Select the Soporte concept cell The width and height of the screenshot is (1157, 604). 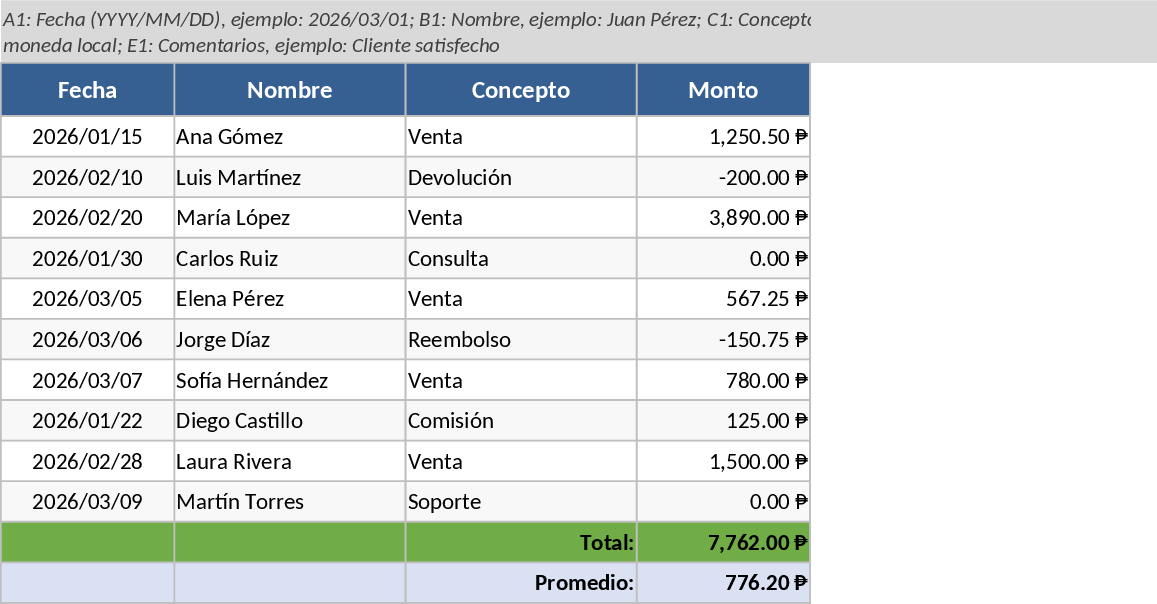[520, 502]
